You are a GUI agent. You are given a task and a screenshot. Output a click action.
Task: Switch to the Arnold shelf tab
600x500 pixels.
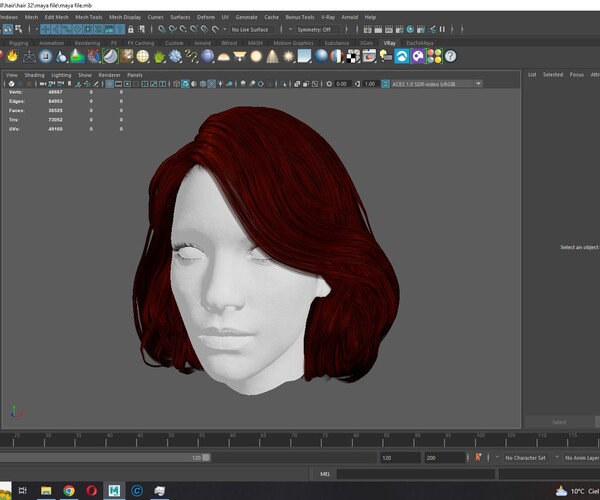click(x=202, y=43)
